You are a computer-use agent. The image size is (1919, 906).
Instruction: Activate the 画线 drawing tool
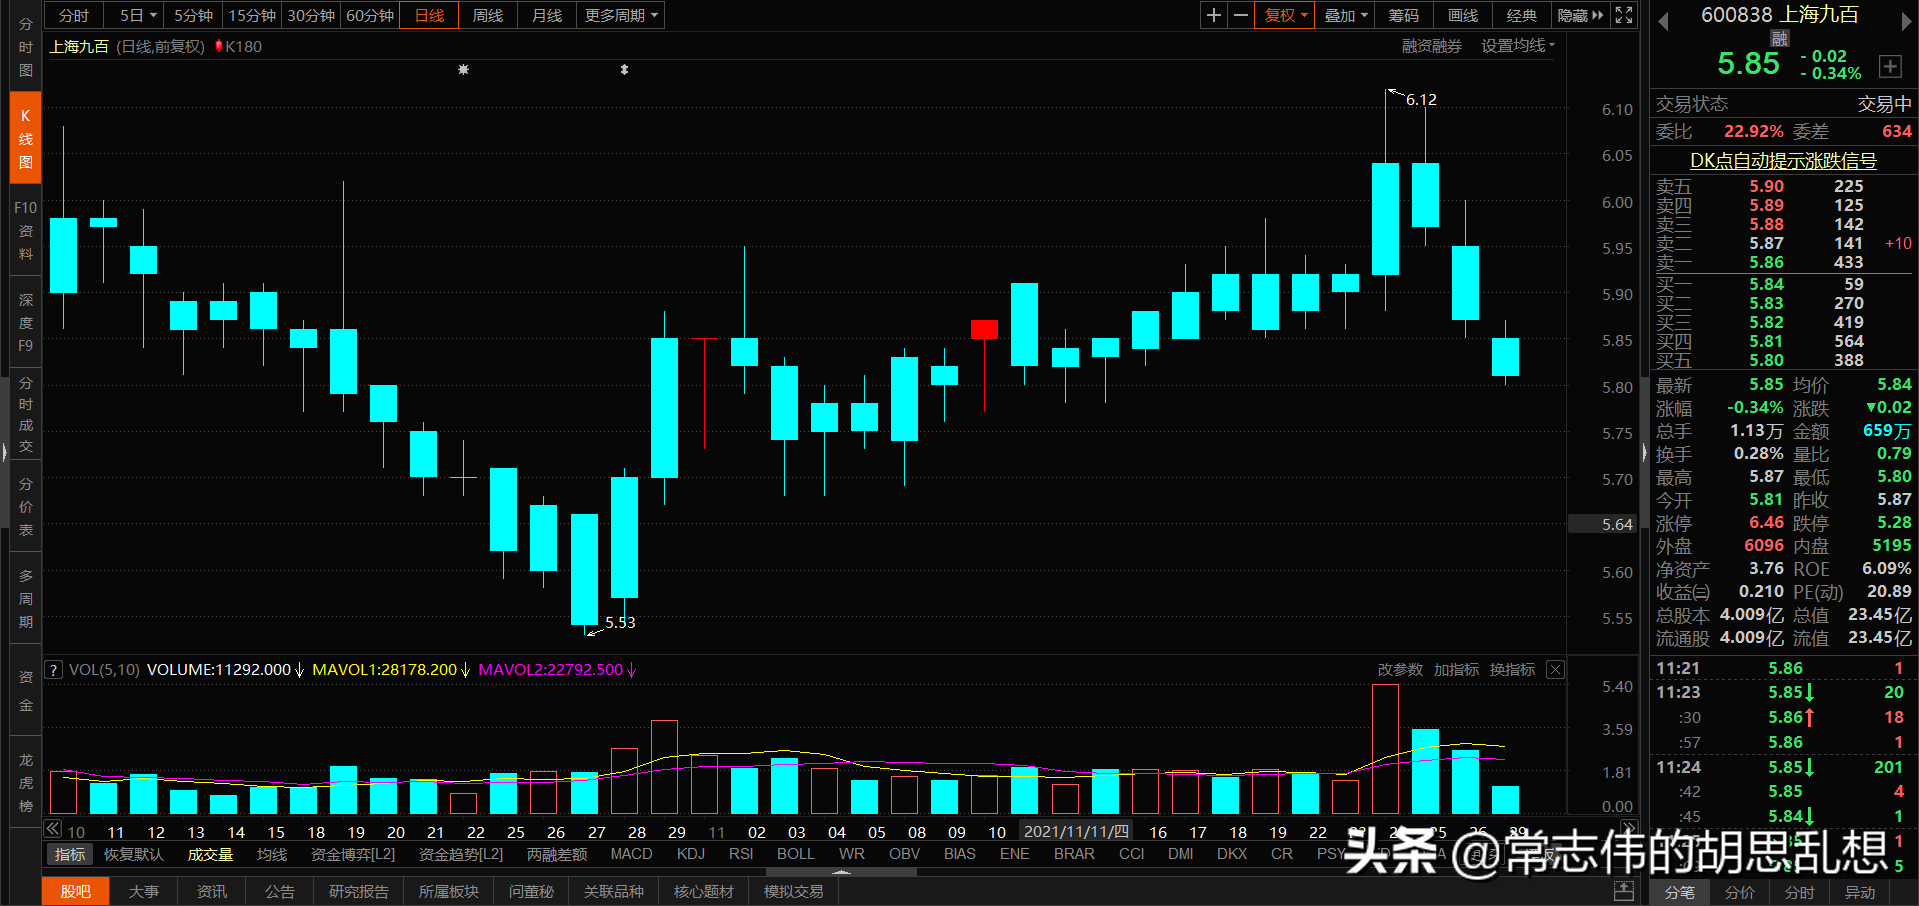(1461, 15)
